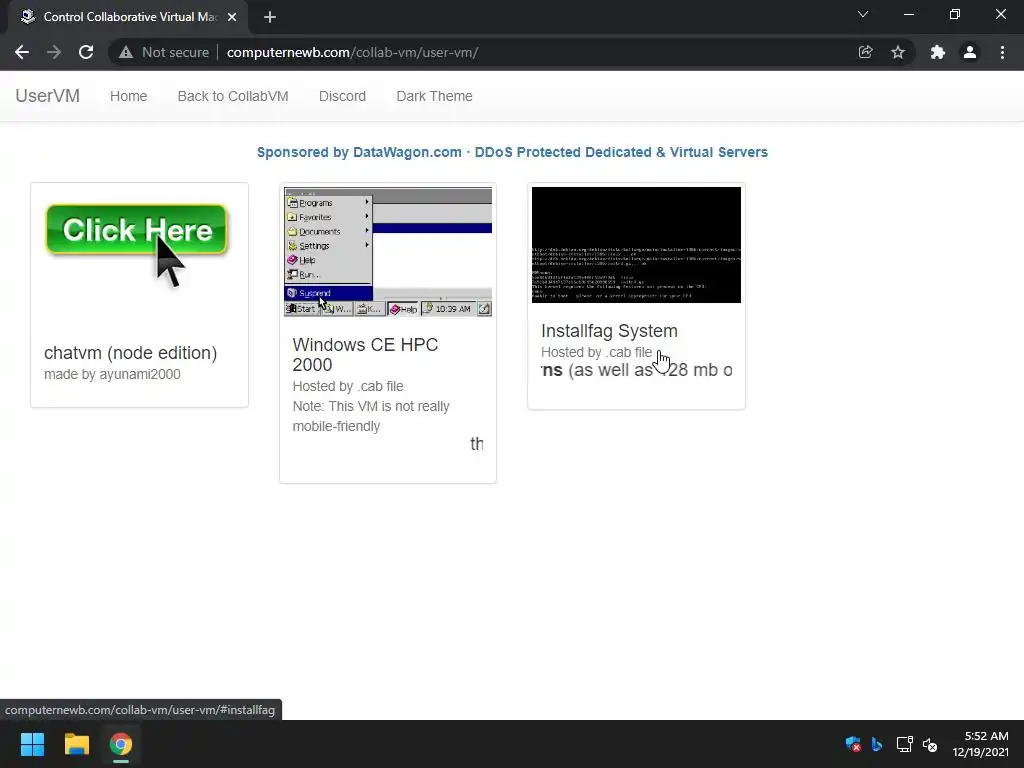This screenshot has height=768, width=1024.
Task: Bookmark this page with the star icon
Action: click(898, 52)
